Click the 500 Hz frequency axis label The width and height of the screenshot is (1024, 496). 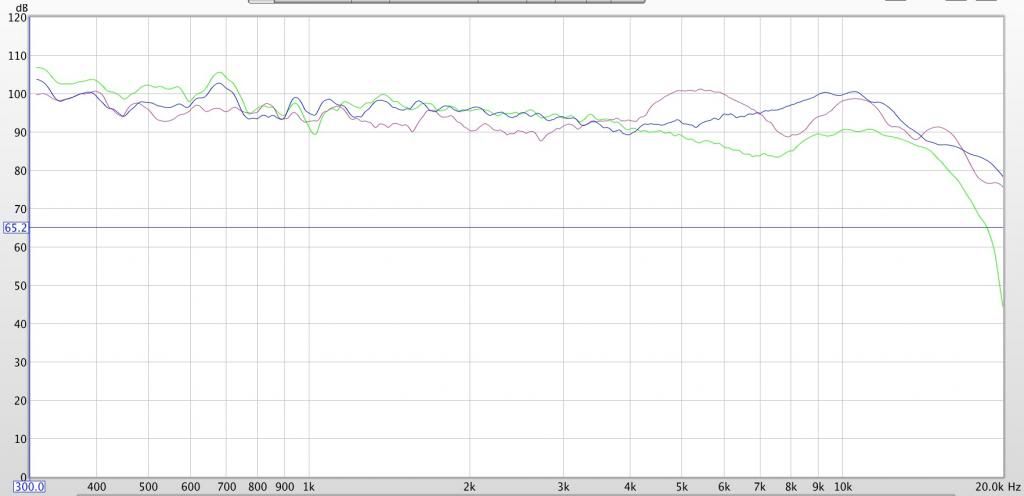click(x=148, y=487)
